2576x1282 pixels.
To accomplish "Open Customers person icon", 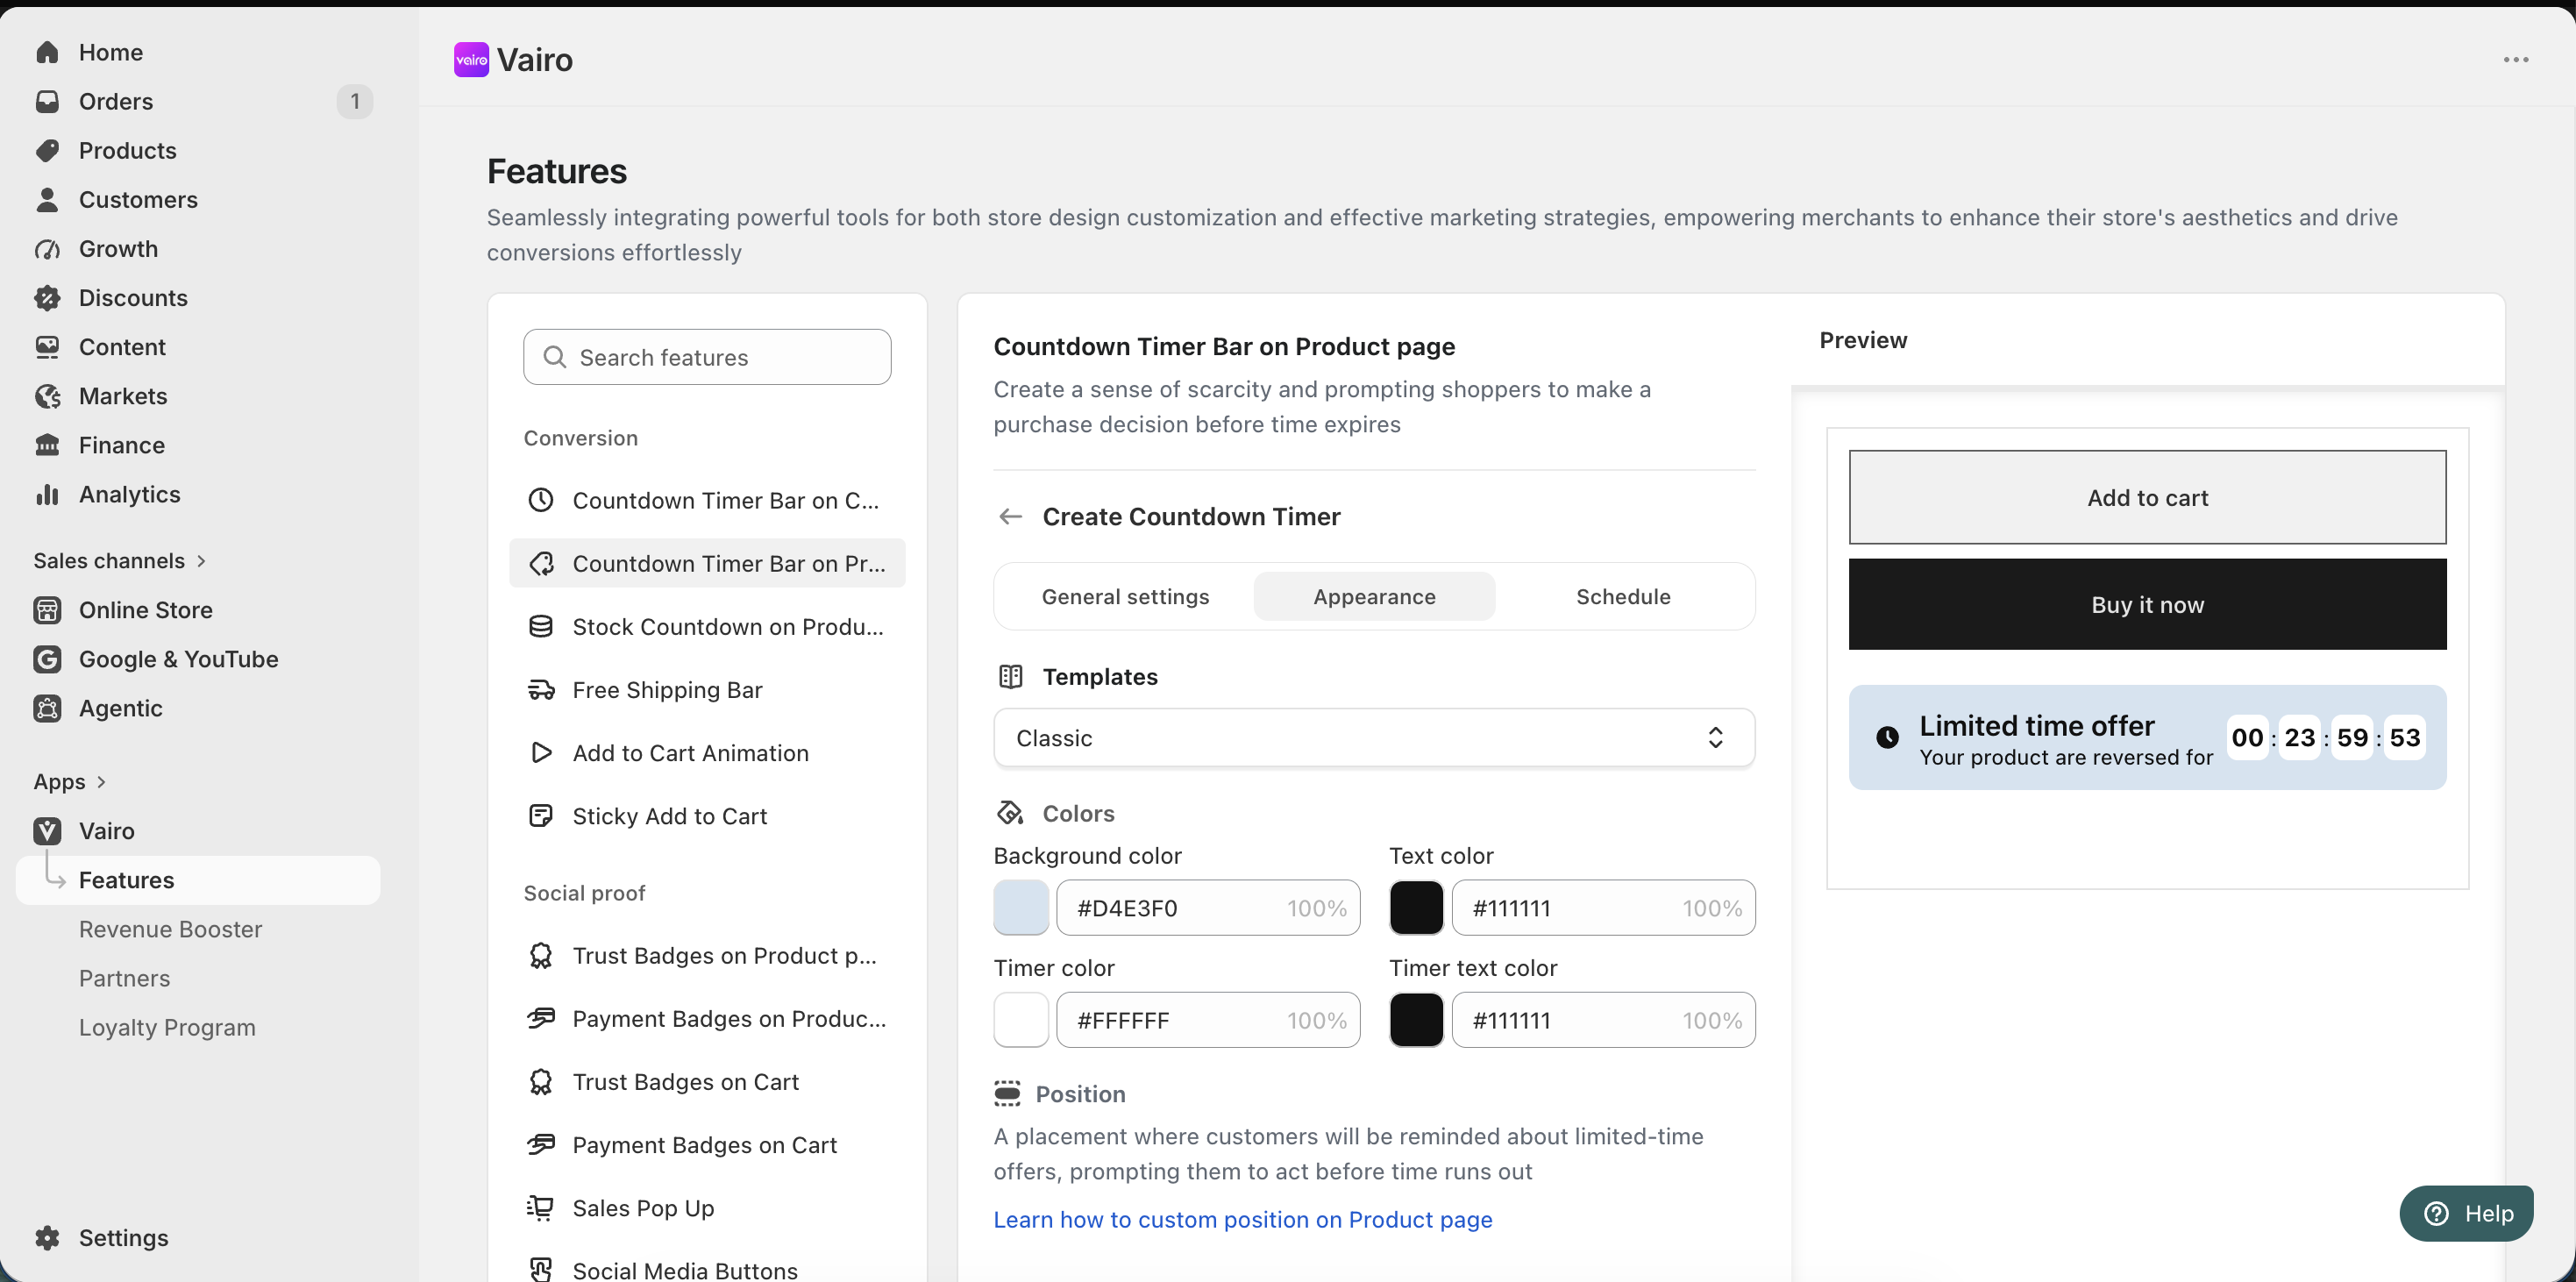I will point(47,199).
